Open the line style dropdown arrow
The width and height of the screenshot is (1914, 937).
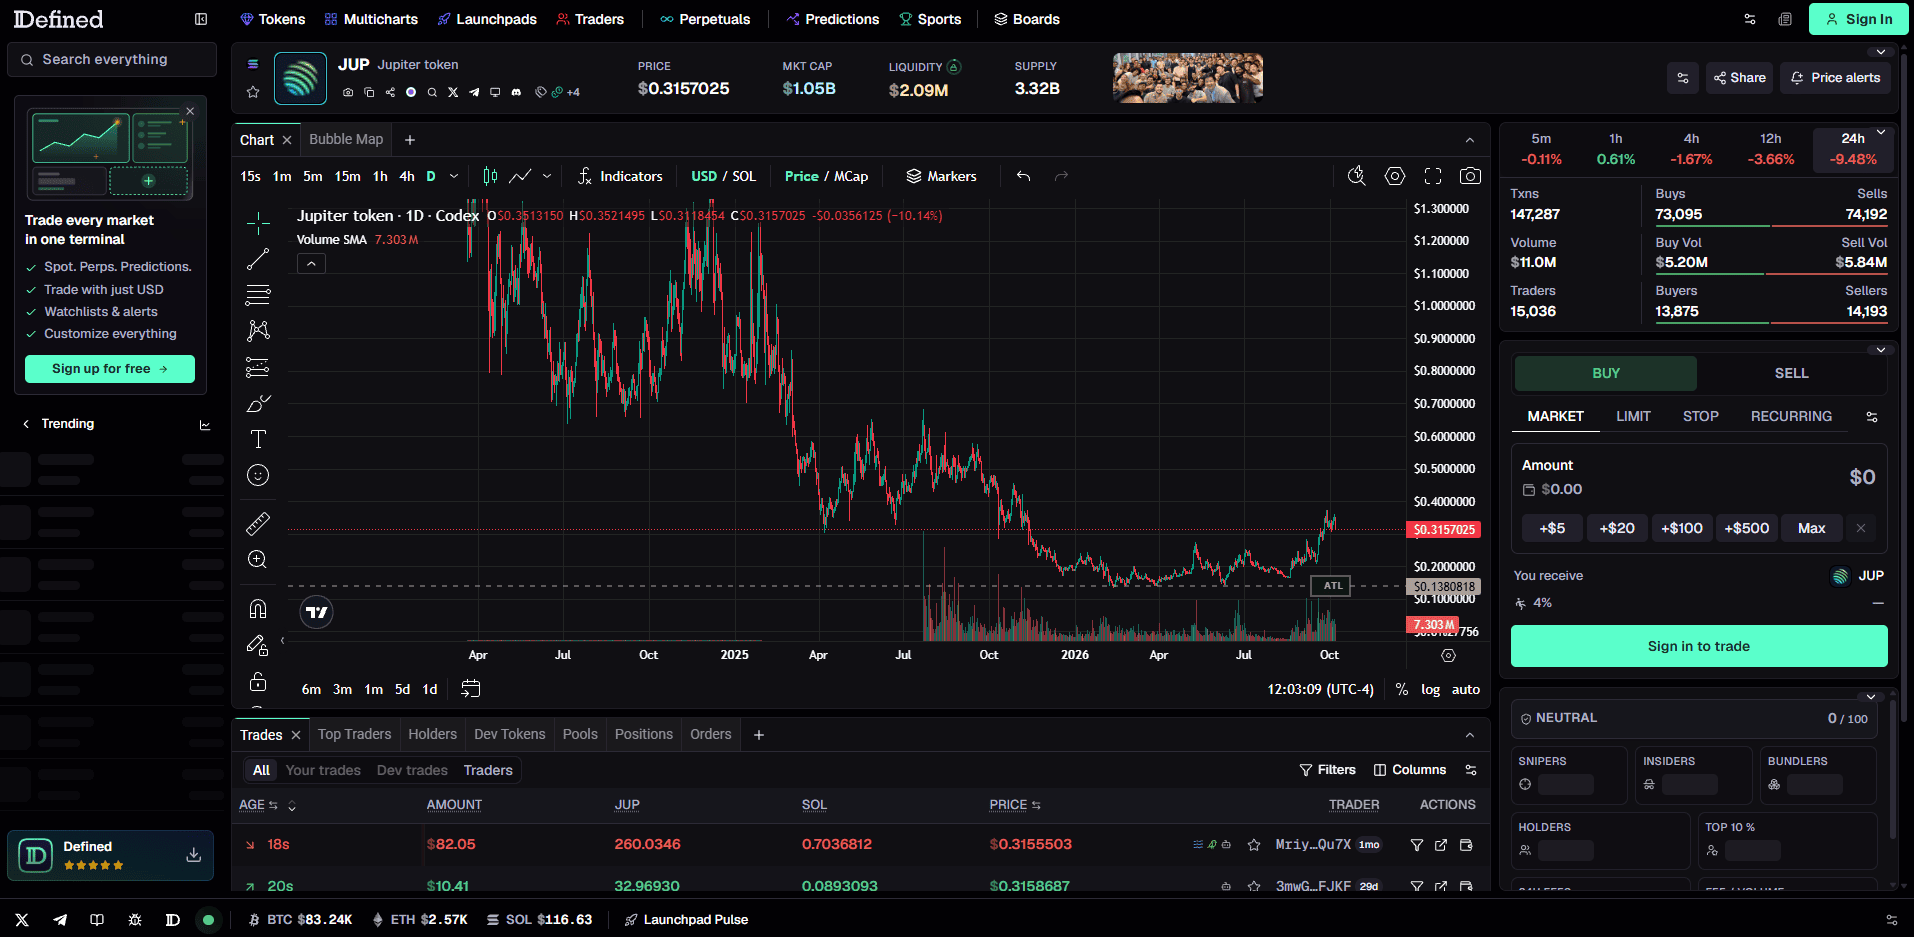tap(547, 176)
